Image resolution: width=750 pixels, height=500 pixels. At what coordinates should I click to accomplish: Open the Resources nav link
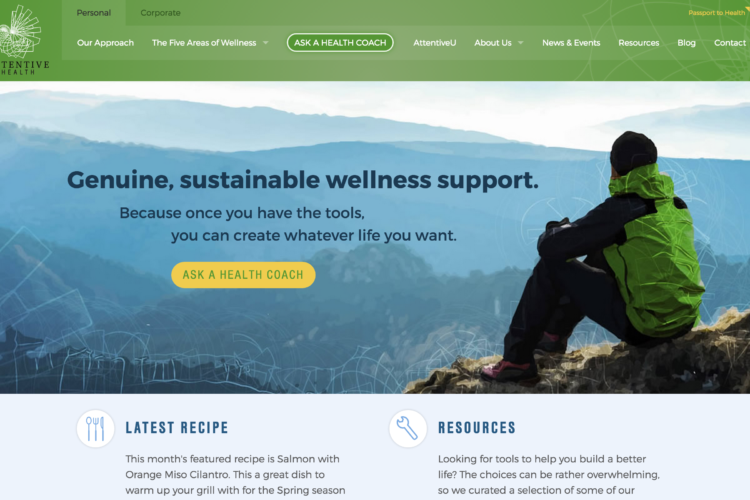pos(639,43)
